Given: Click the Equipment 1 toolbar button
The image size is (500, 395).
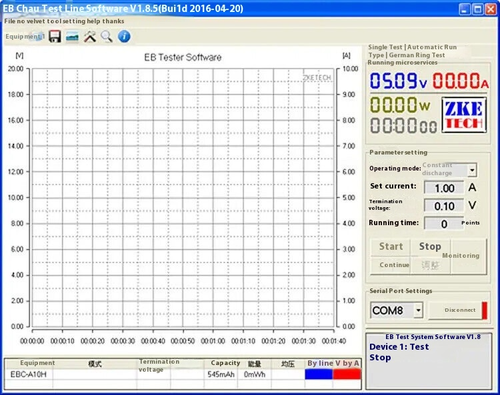Looking at the screenshot, I should (x=25, y=36).
